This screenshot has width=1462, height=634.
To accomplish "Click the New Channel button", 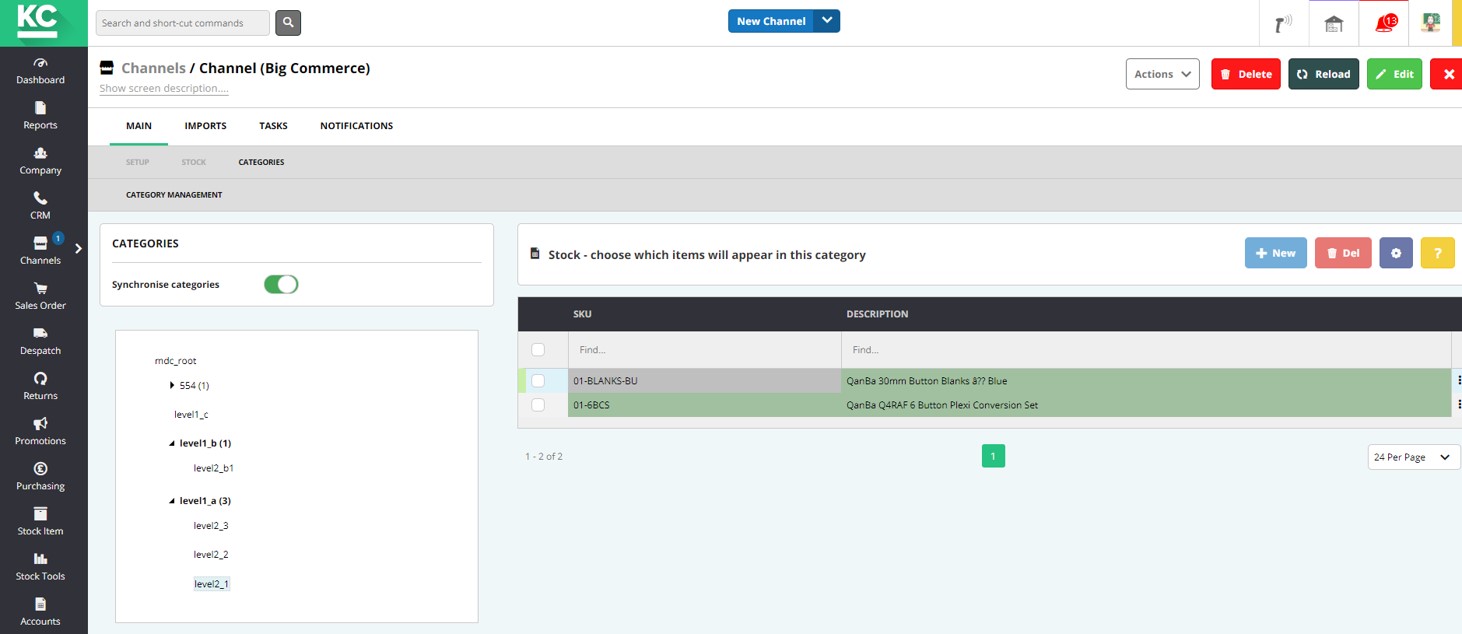I will (x=771, y=21).
